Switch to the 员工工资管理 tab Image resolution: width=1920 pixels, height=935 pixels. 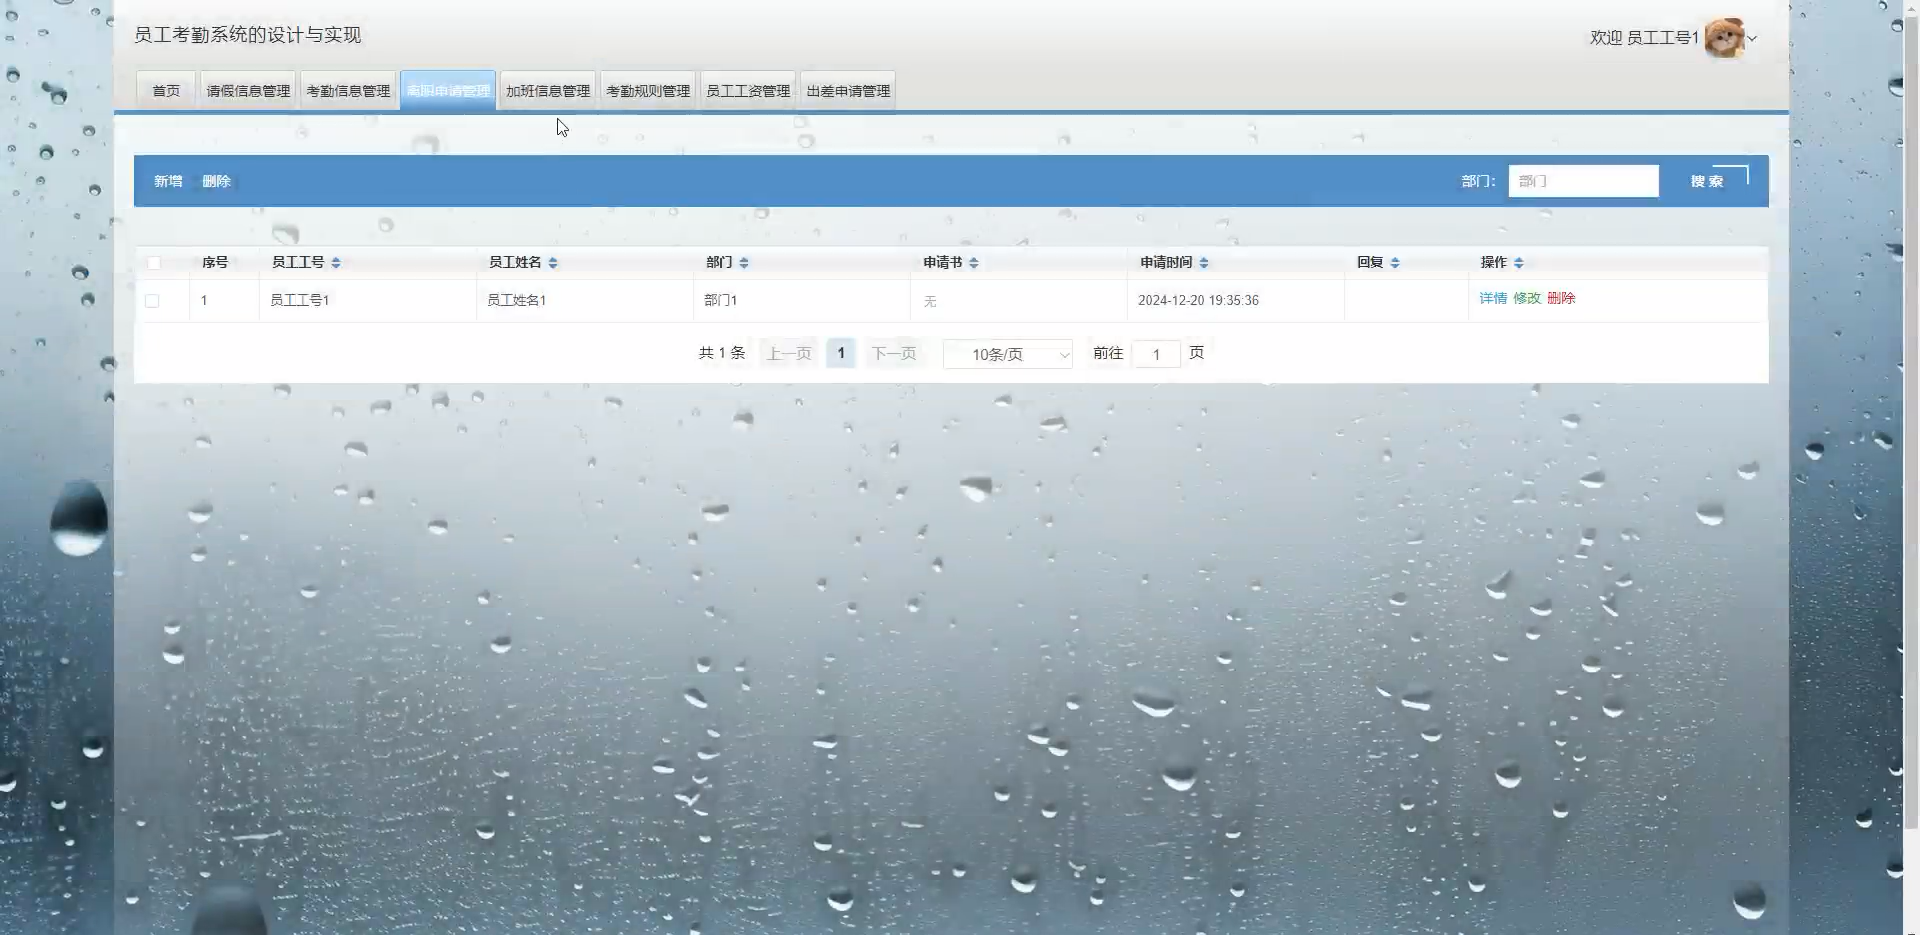747,90
